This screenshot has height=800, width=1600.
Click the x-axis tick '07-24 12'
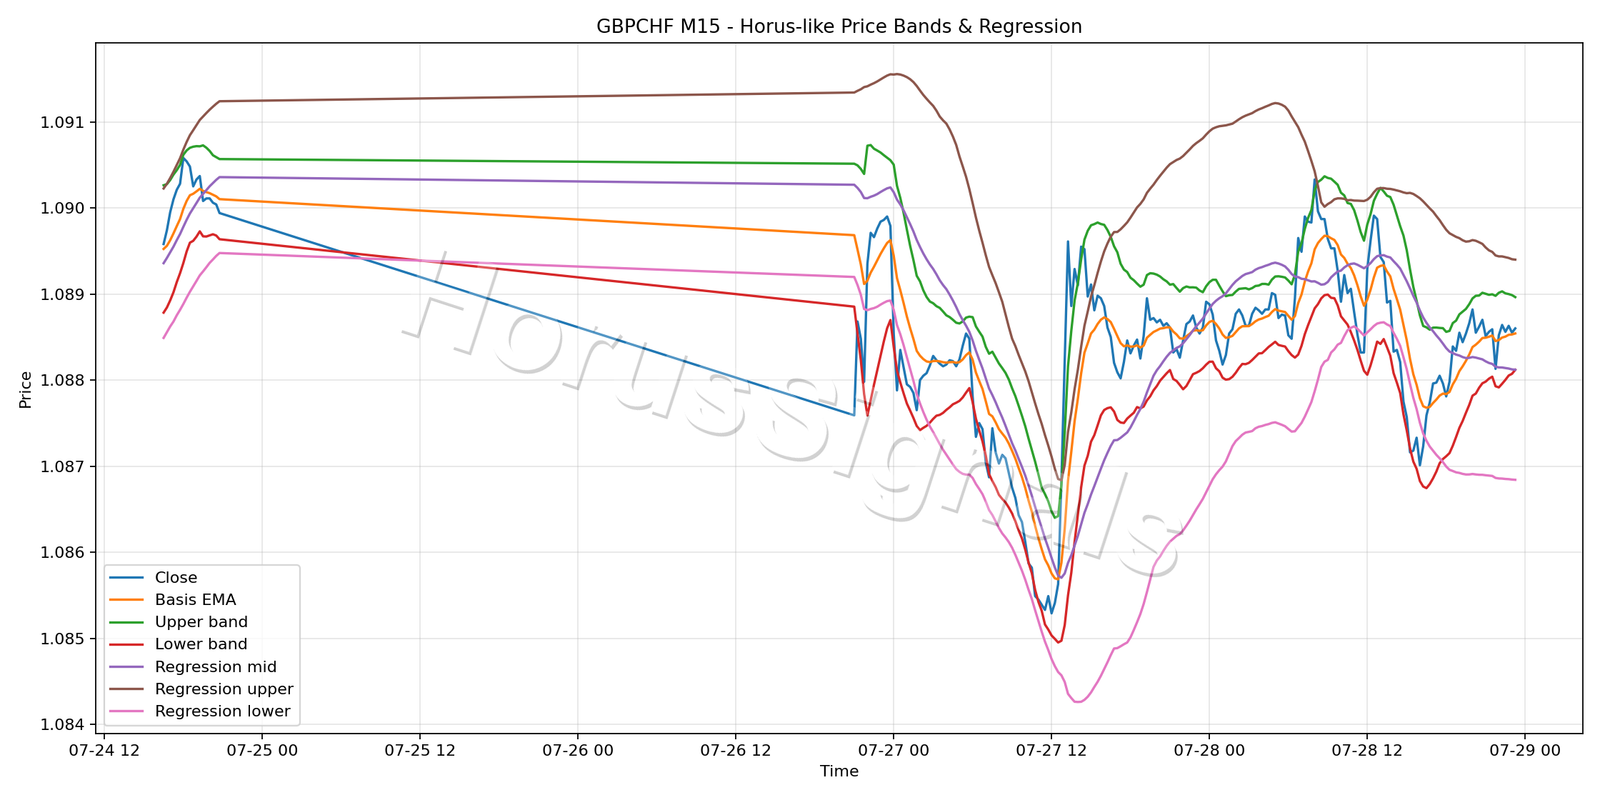click(x=104, y=751)
